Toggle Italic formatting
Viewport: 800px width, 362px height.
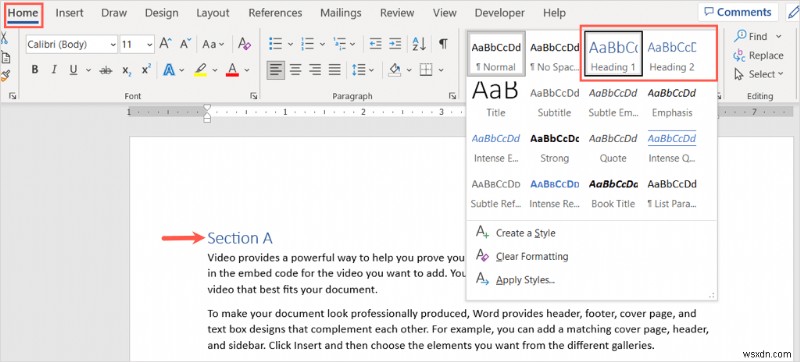tap(54, 70)
